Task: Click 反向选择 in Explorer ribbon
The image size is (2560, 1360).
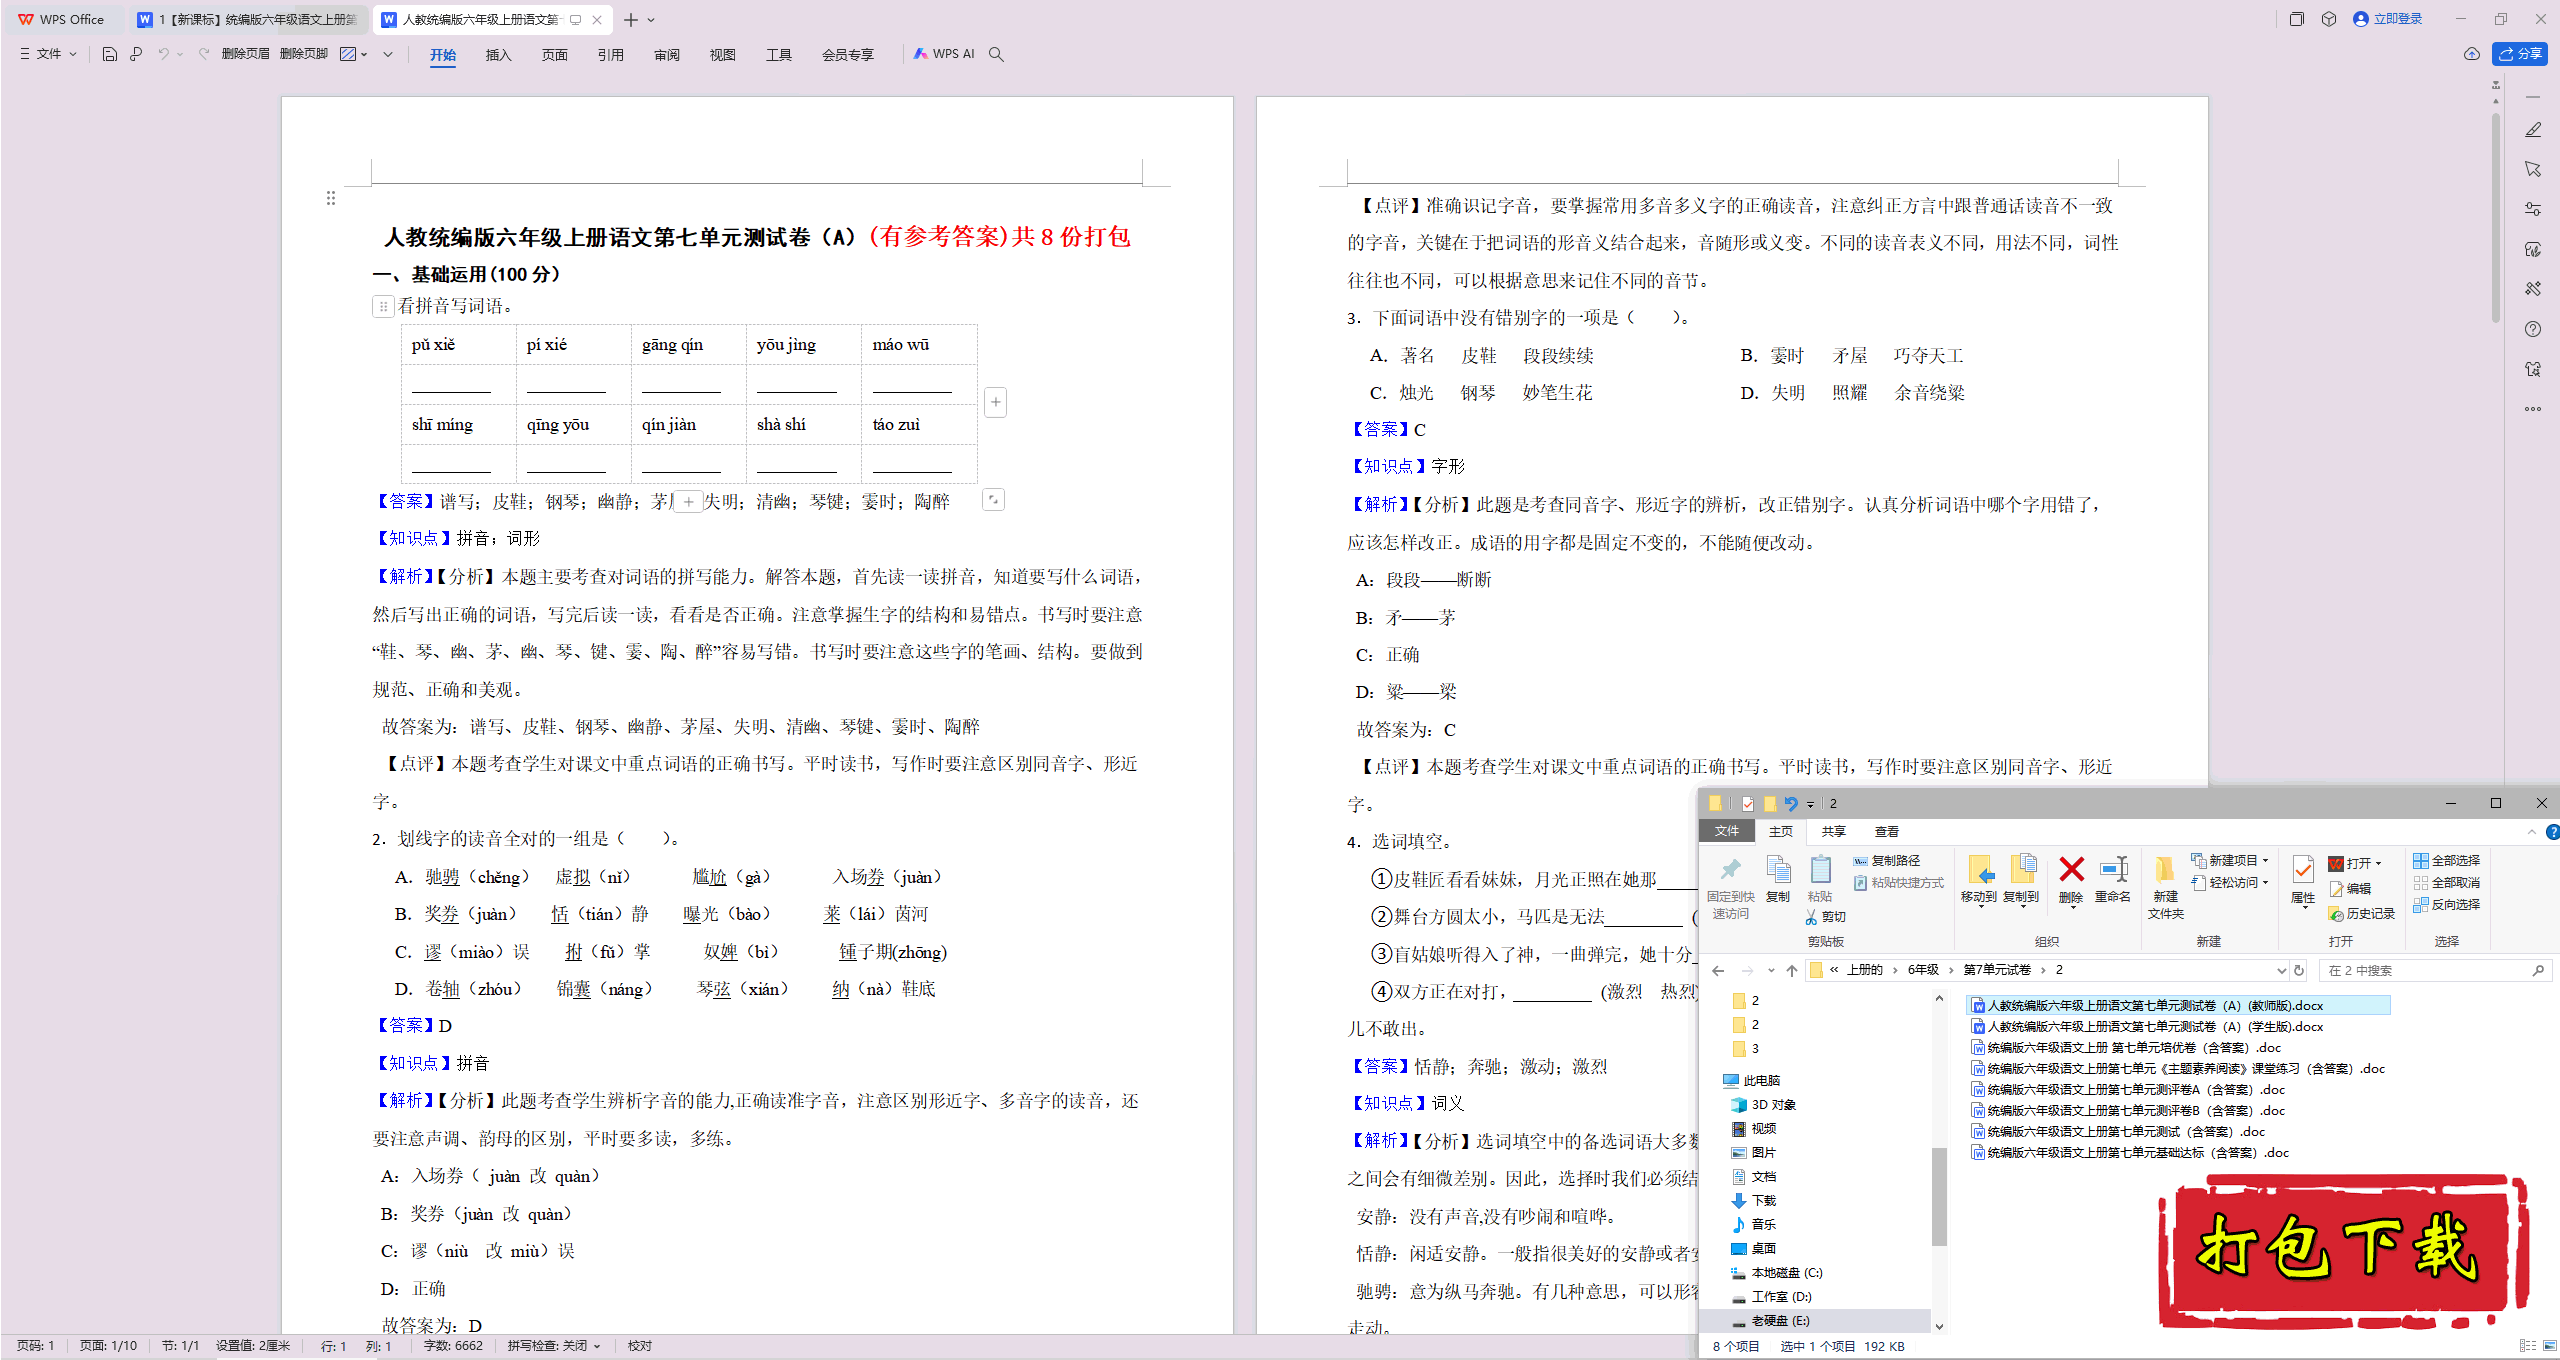Action: pos(2446,905)
